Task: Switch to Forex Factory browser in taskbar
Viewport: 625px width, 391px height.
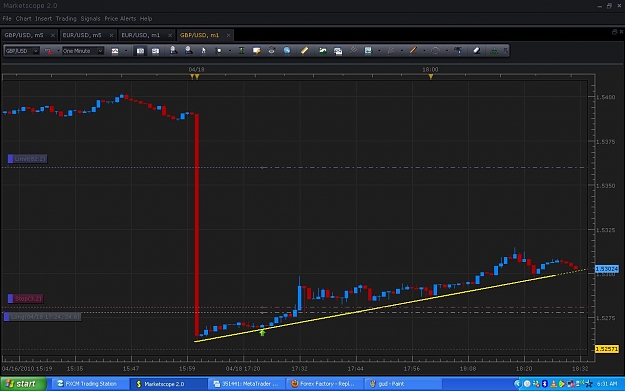Action: tap(325, 384)
